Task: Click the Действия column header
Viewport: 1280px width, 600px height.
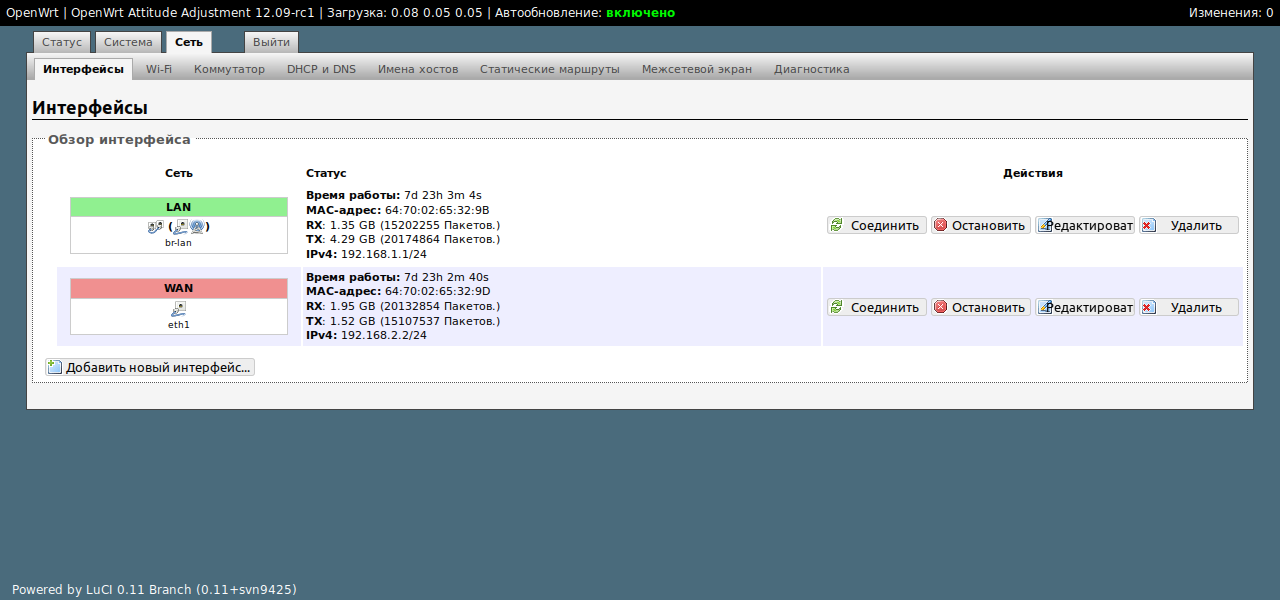Action: coord(1033,173)
